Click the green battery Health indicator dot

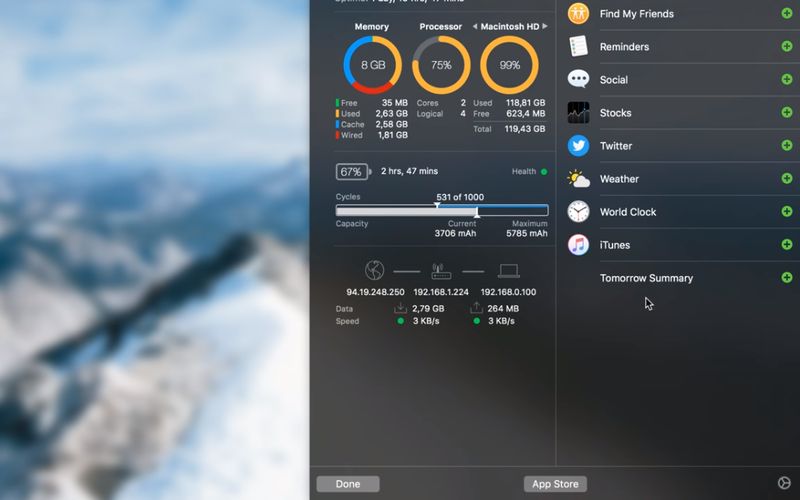[544, 172]
